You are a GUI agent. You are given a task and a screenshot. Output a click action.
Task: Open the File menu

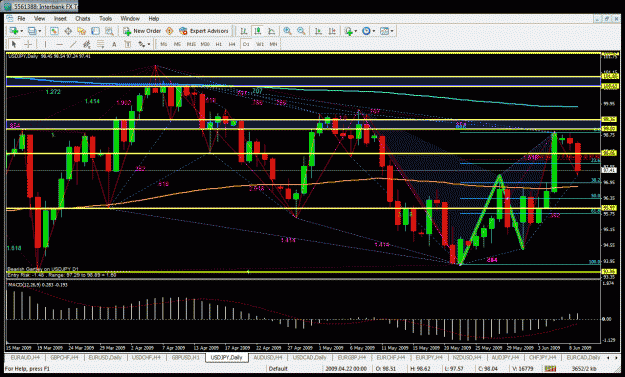[x=21, y=18]
